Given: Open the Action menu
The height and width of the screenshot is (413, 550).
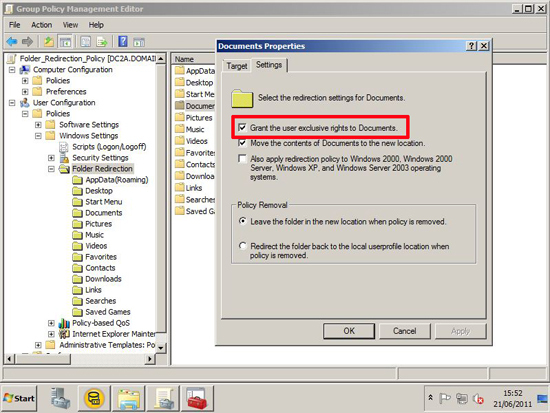Looking at the screenshot, I should coord(41,25).
